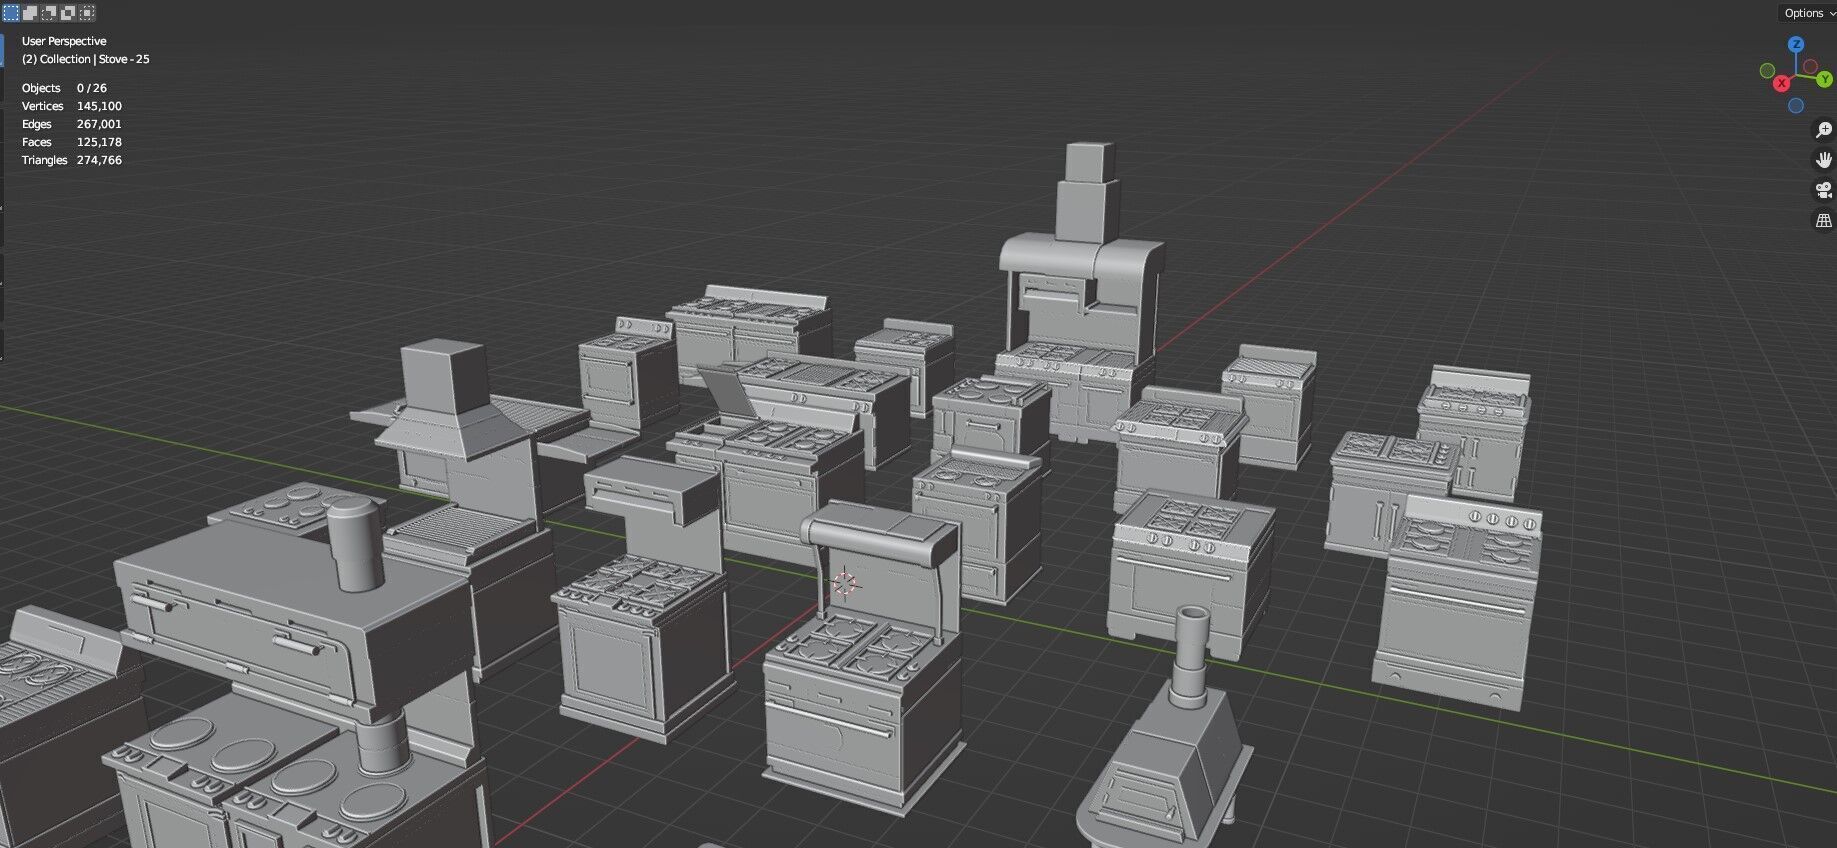Select the Set New Selection mode icon
Screen dimensions: 1837x848
[x=10, y=13]
